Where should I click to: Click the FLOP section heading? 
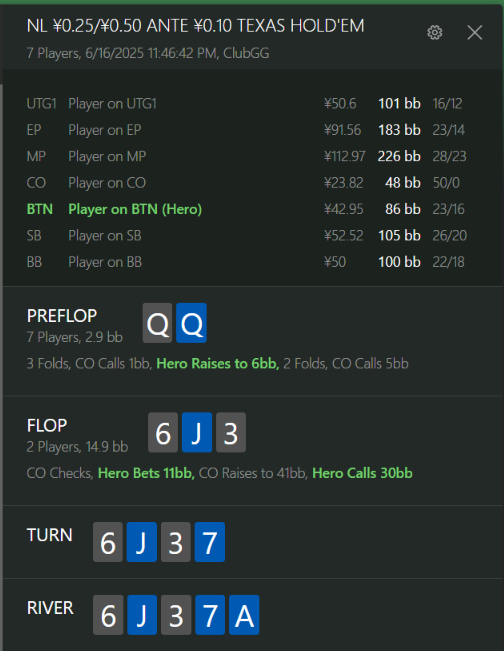pyautogui.click(x=47, y=426)
